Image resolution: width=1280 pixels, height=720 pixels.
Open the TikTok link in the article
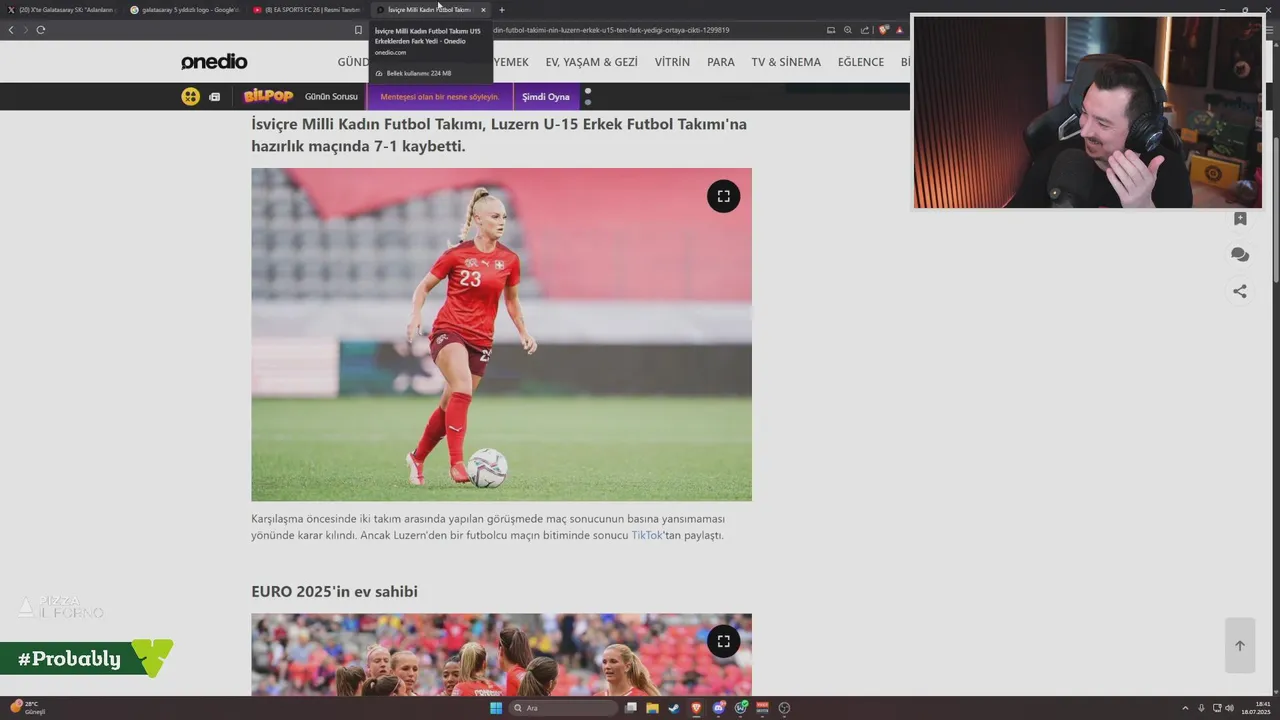tap(647, 535)
